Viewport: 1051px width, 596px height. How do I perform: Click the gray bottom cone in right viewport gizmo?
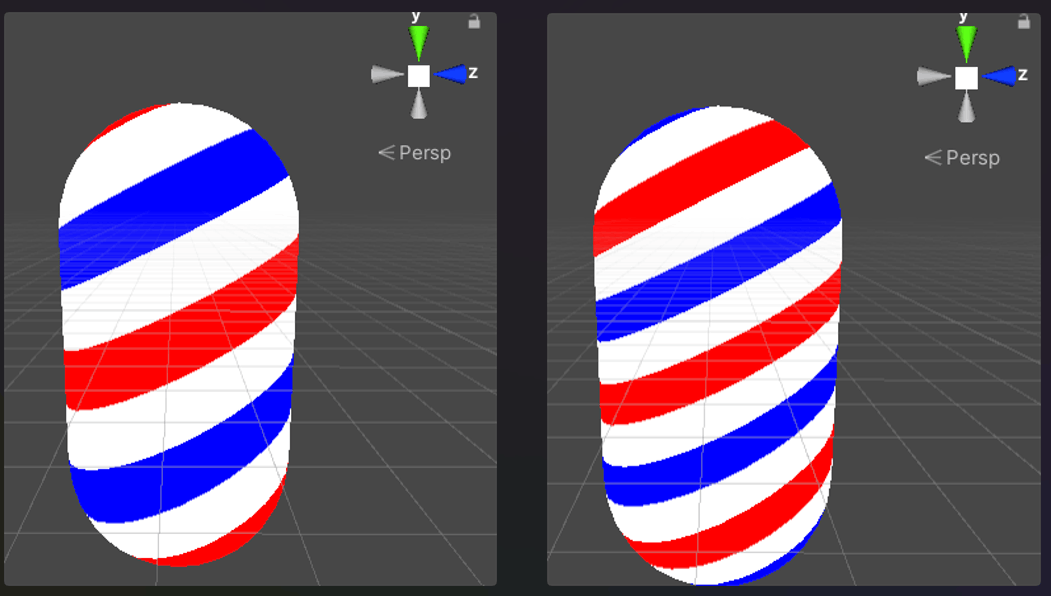[x=967, y=107]
